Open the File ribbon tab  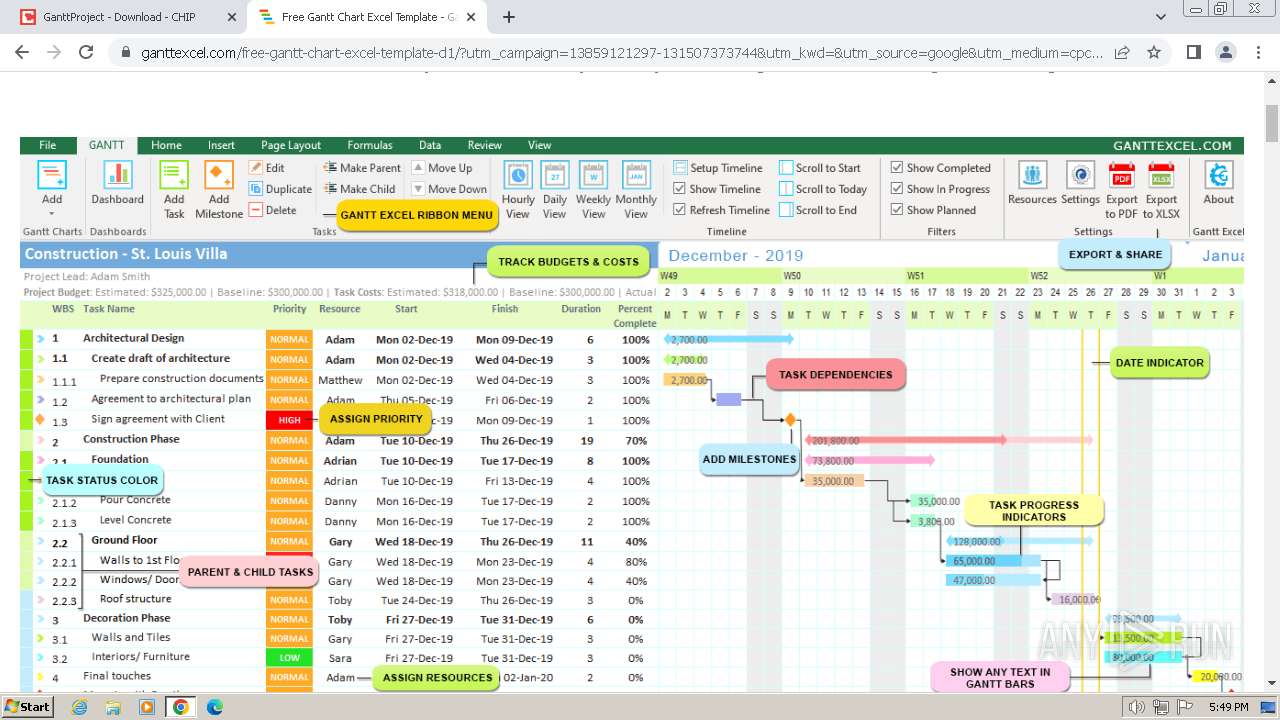[x=48, y=145]
